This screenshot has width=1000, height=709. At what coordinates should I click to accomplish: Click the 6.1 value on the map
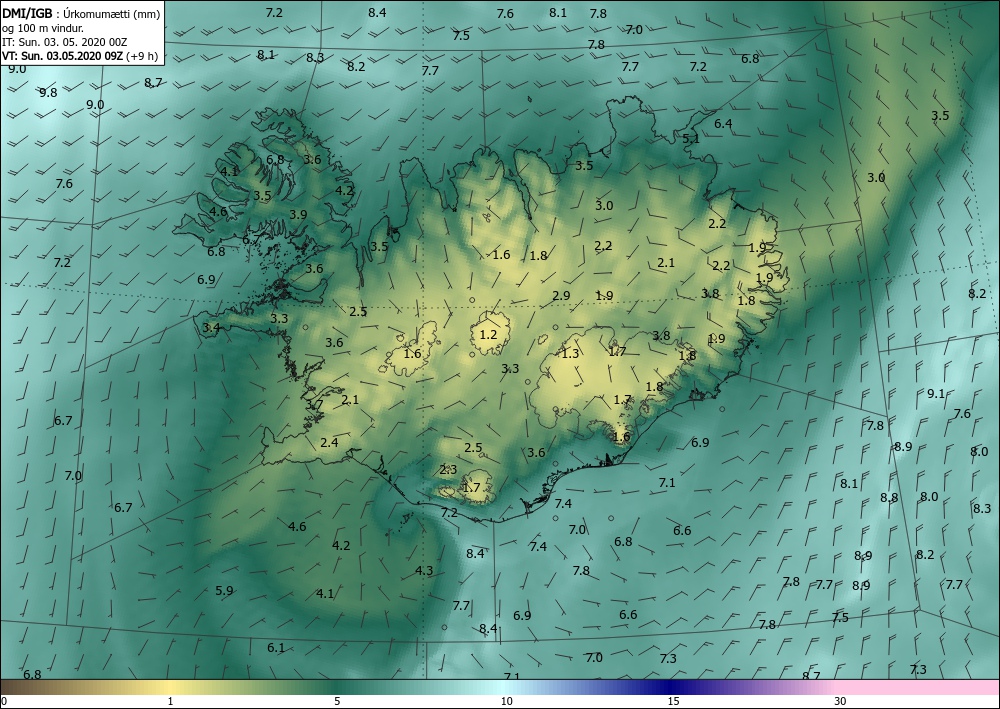(276, 648)
